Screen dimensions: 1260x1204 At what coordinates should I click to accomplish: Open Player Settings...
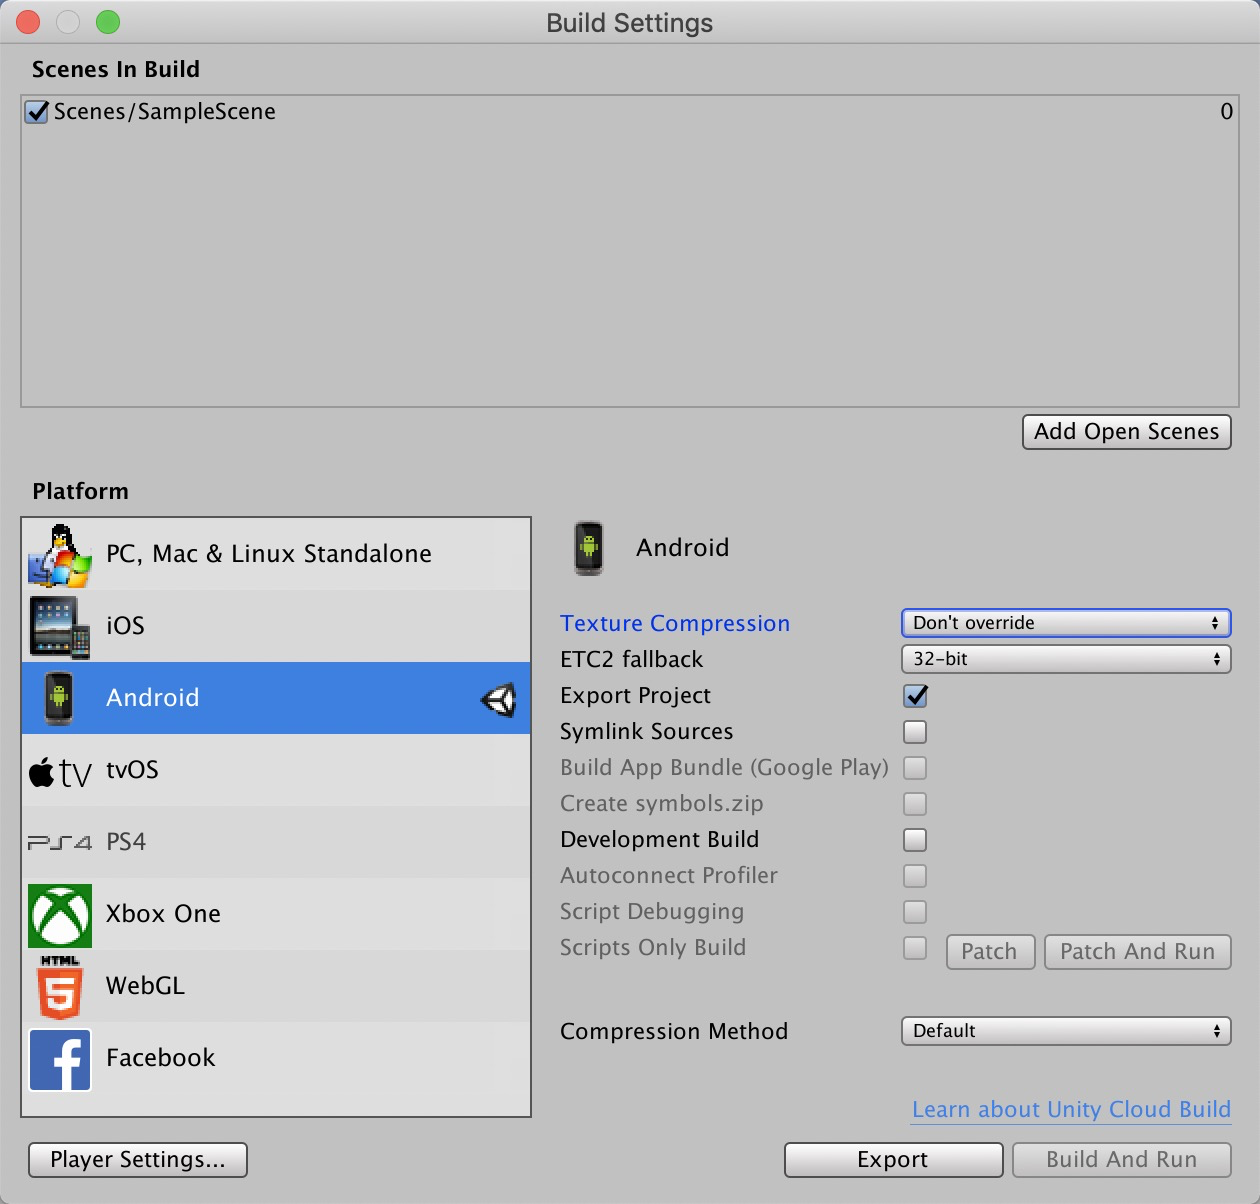pyautogui.click(x=138, y=1160)
